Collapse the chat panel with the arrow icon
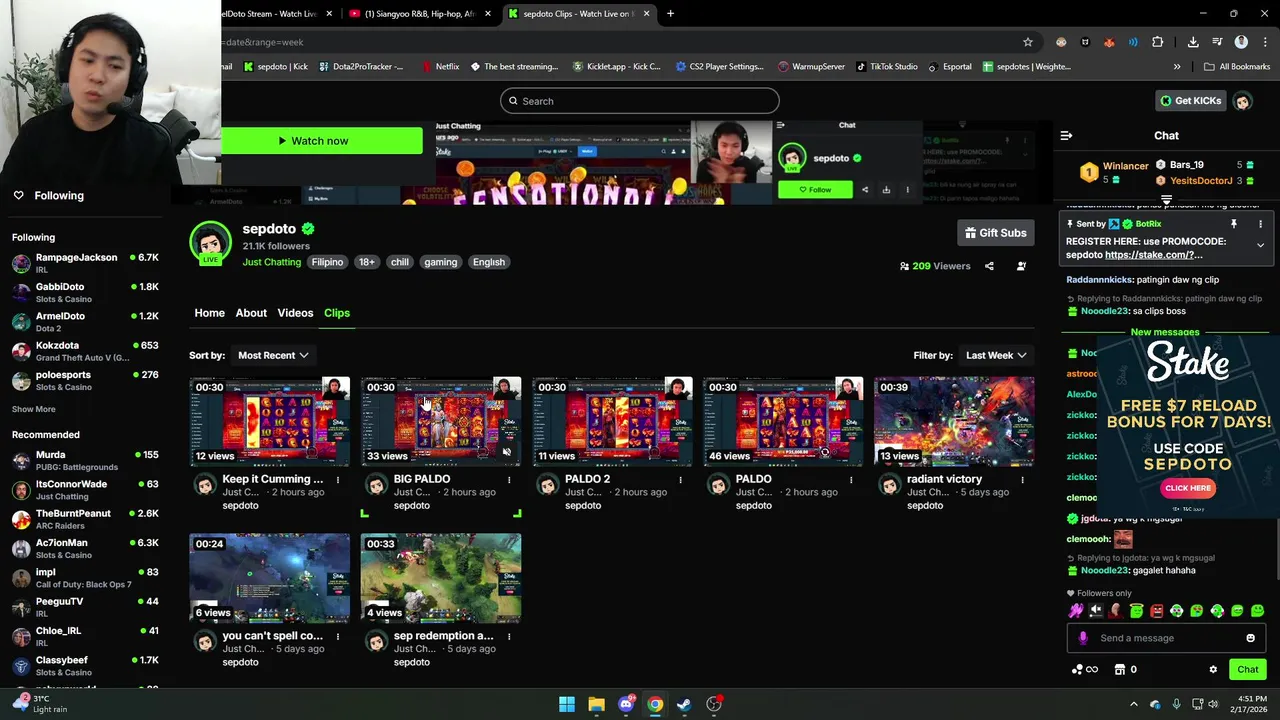The image size is (1280, 720). point(1066,135)
